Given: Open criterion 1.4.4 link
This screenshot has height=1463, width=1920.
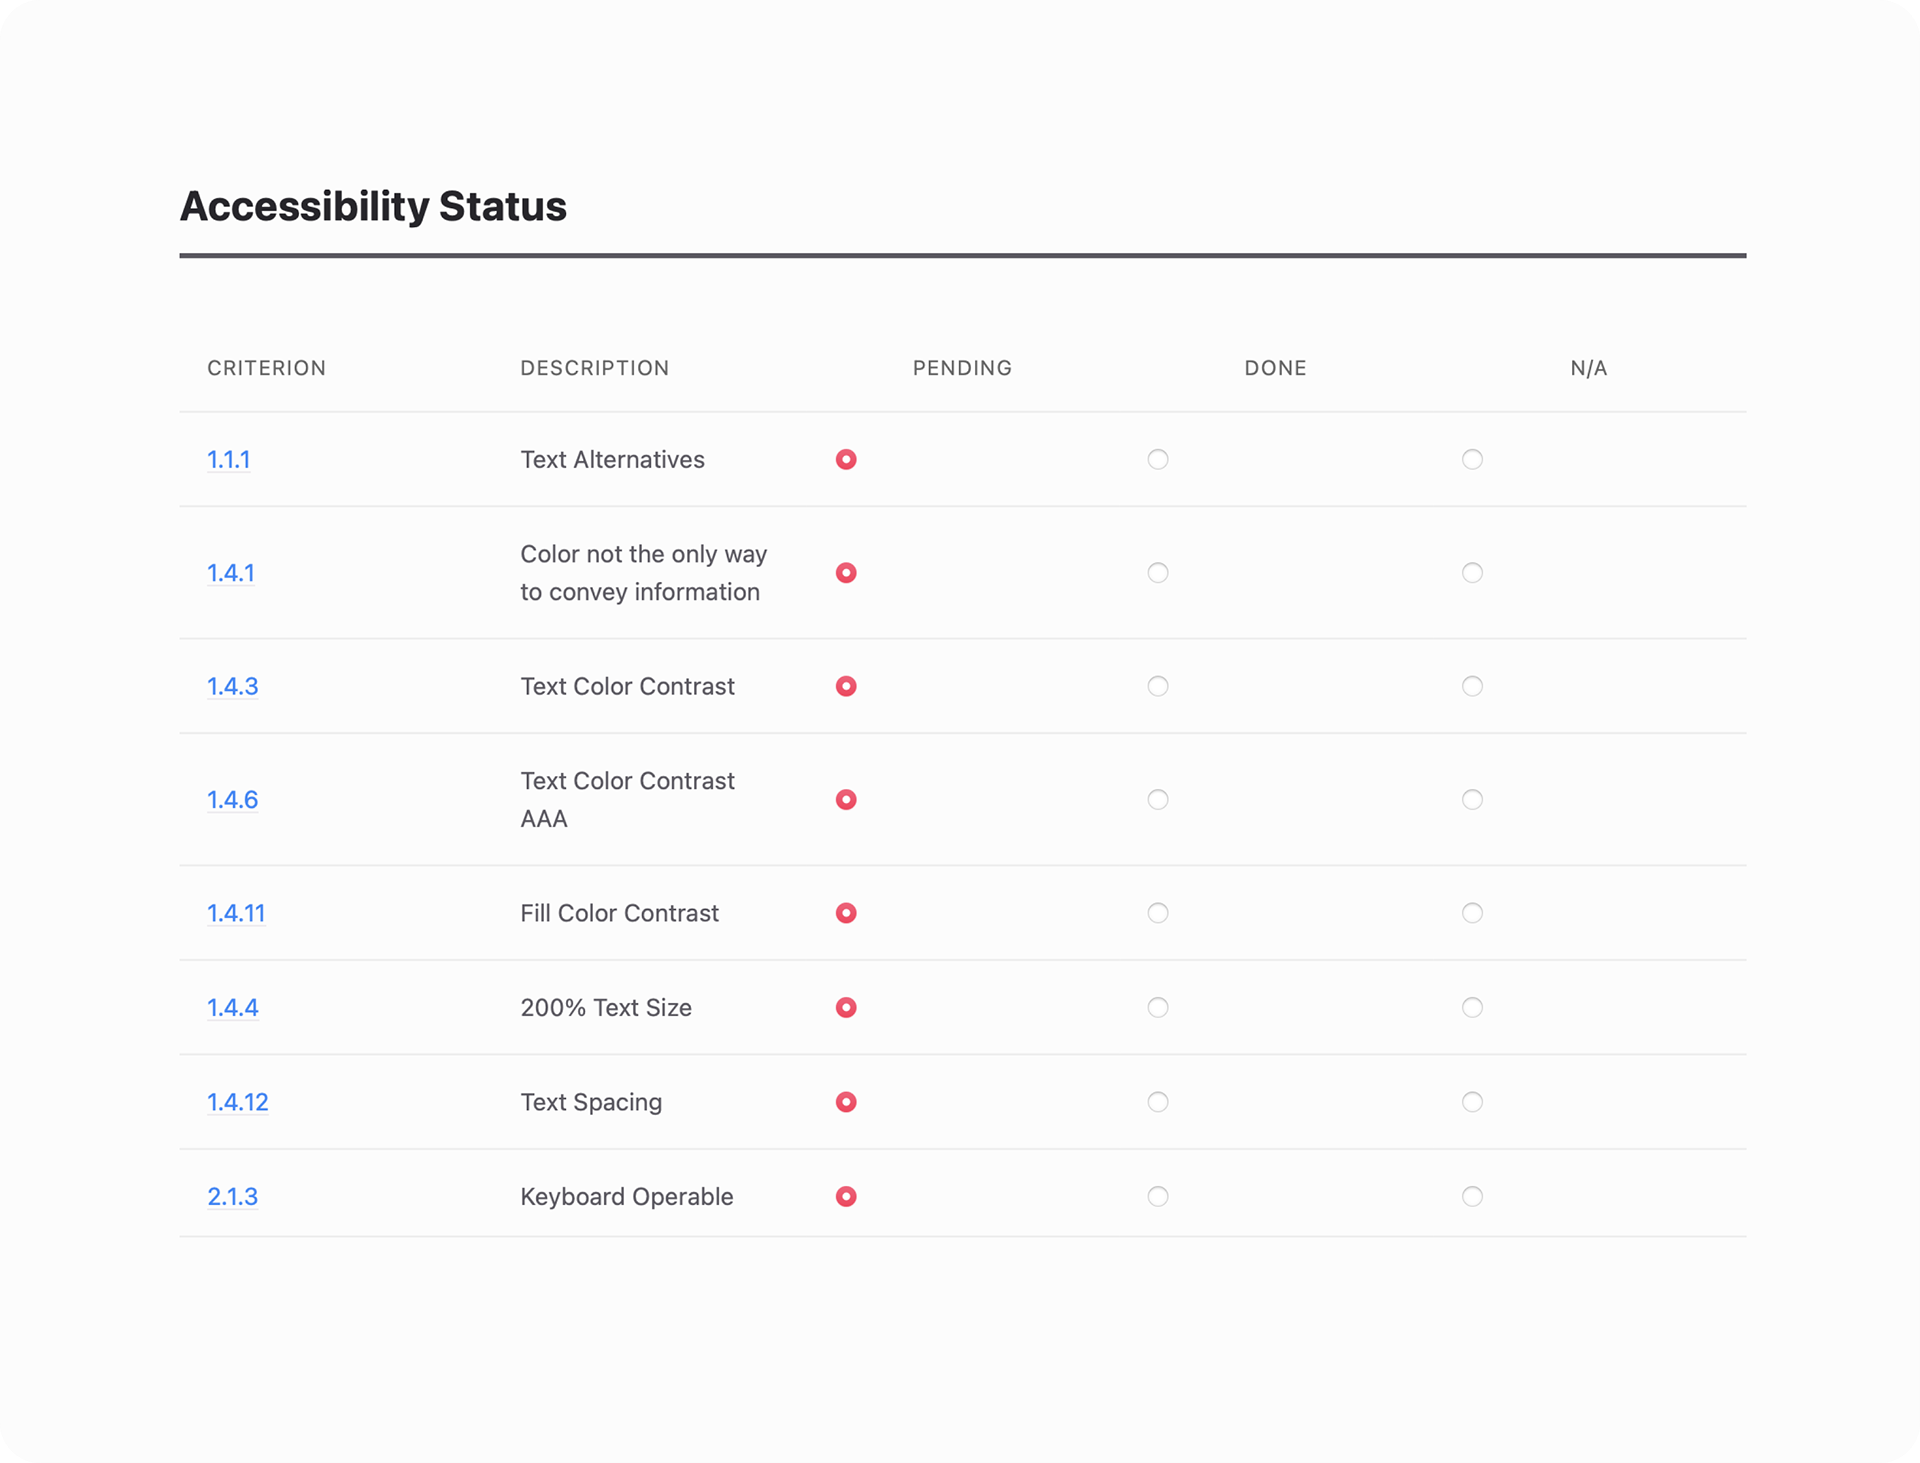Looking at the screenshot, I should (x=232, y=1007).
